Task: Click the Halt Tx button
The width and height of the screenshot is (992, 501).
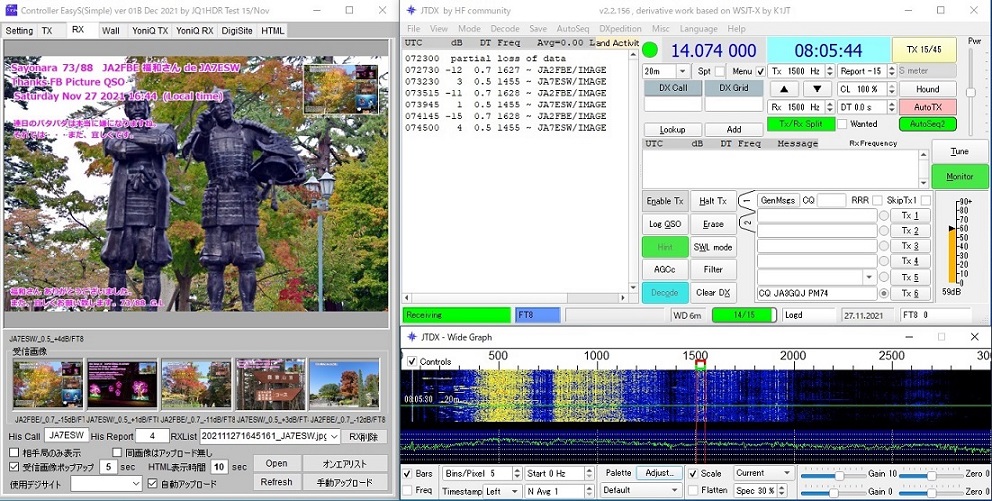Action: (713, 201)
